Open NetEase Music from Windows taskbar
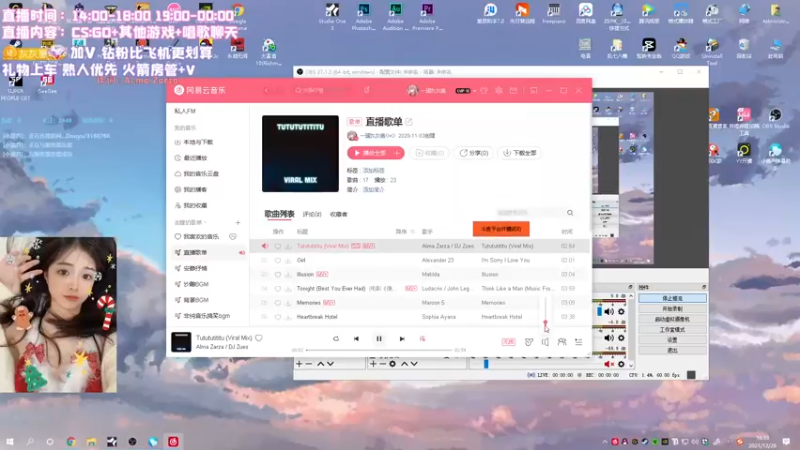The width and height of the screenshot is (800, 450). (x=173, y=442)
